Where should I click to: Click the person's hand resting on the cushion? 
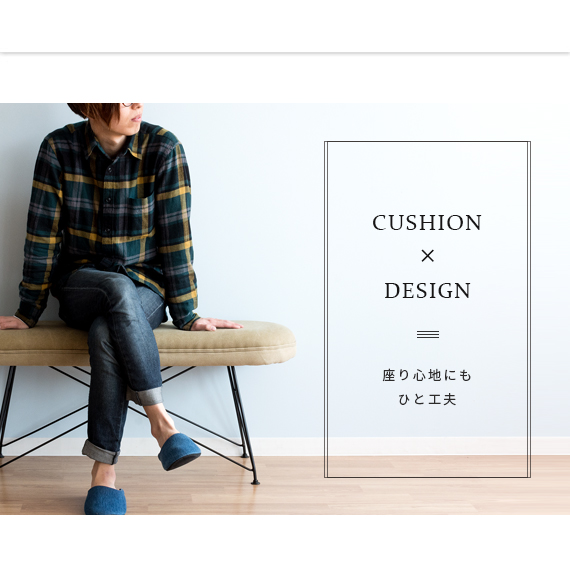(x=217, y=324)
